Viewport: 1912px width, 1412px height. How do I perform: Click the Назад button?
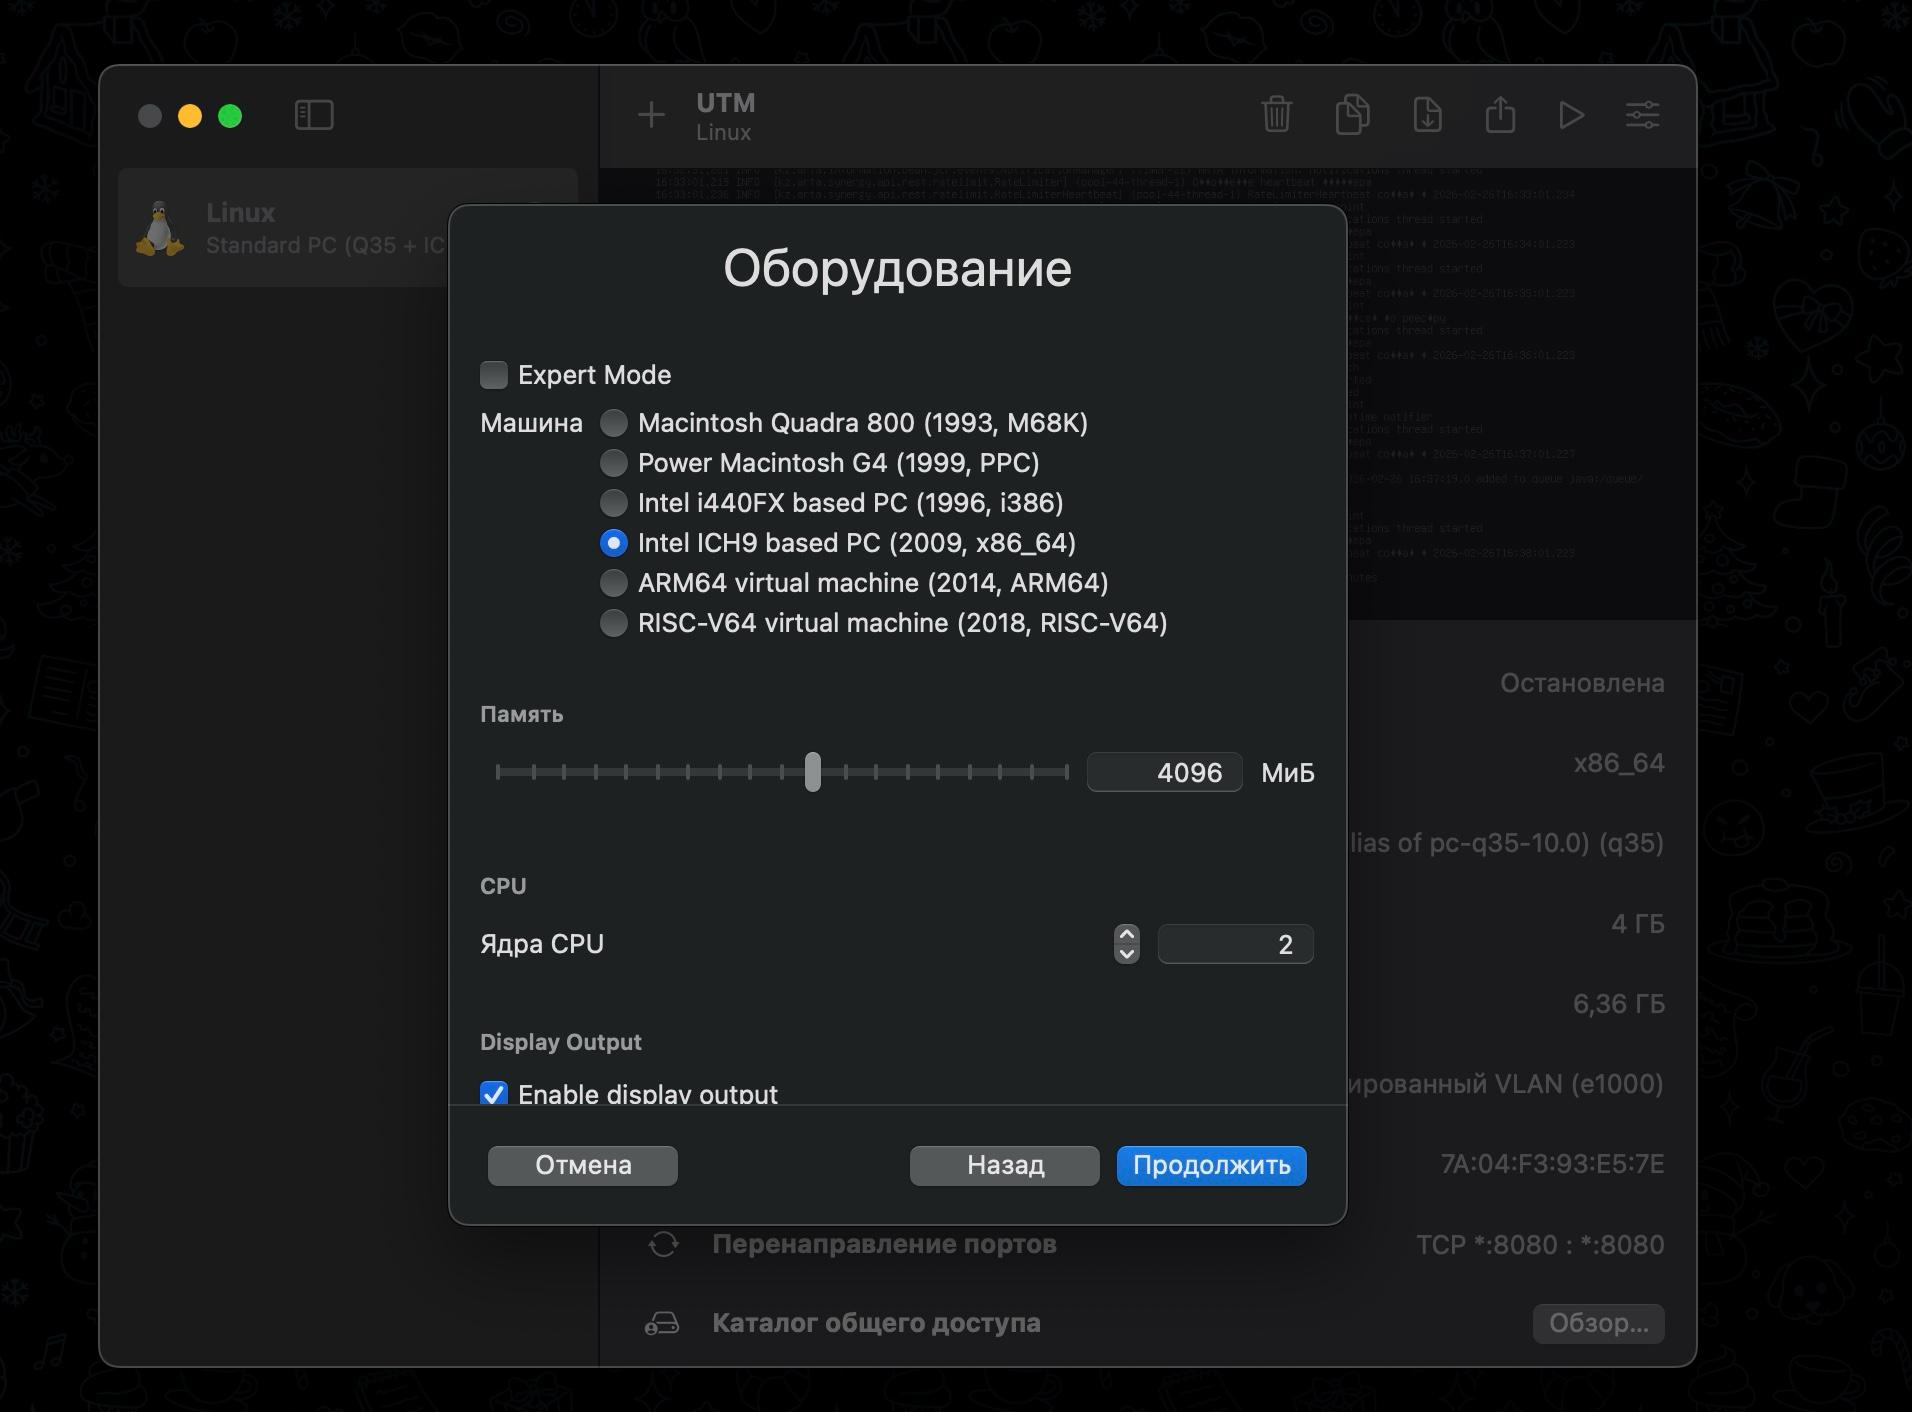(1004, 1166)
